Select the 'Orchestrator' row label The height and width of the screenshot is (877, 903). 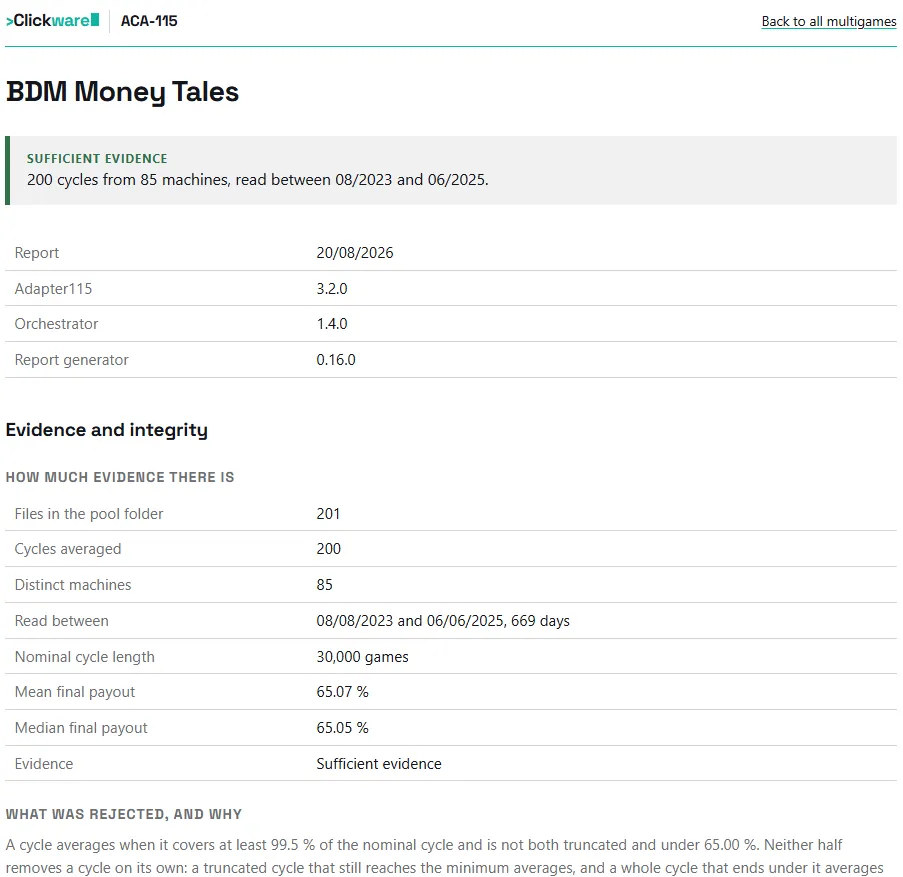coord(56,324)
